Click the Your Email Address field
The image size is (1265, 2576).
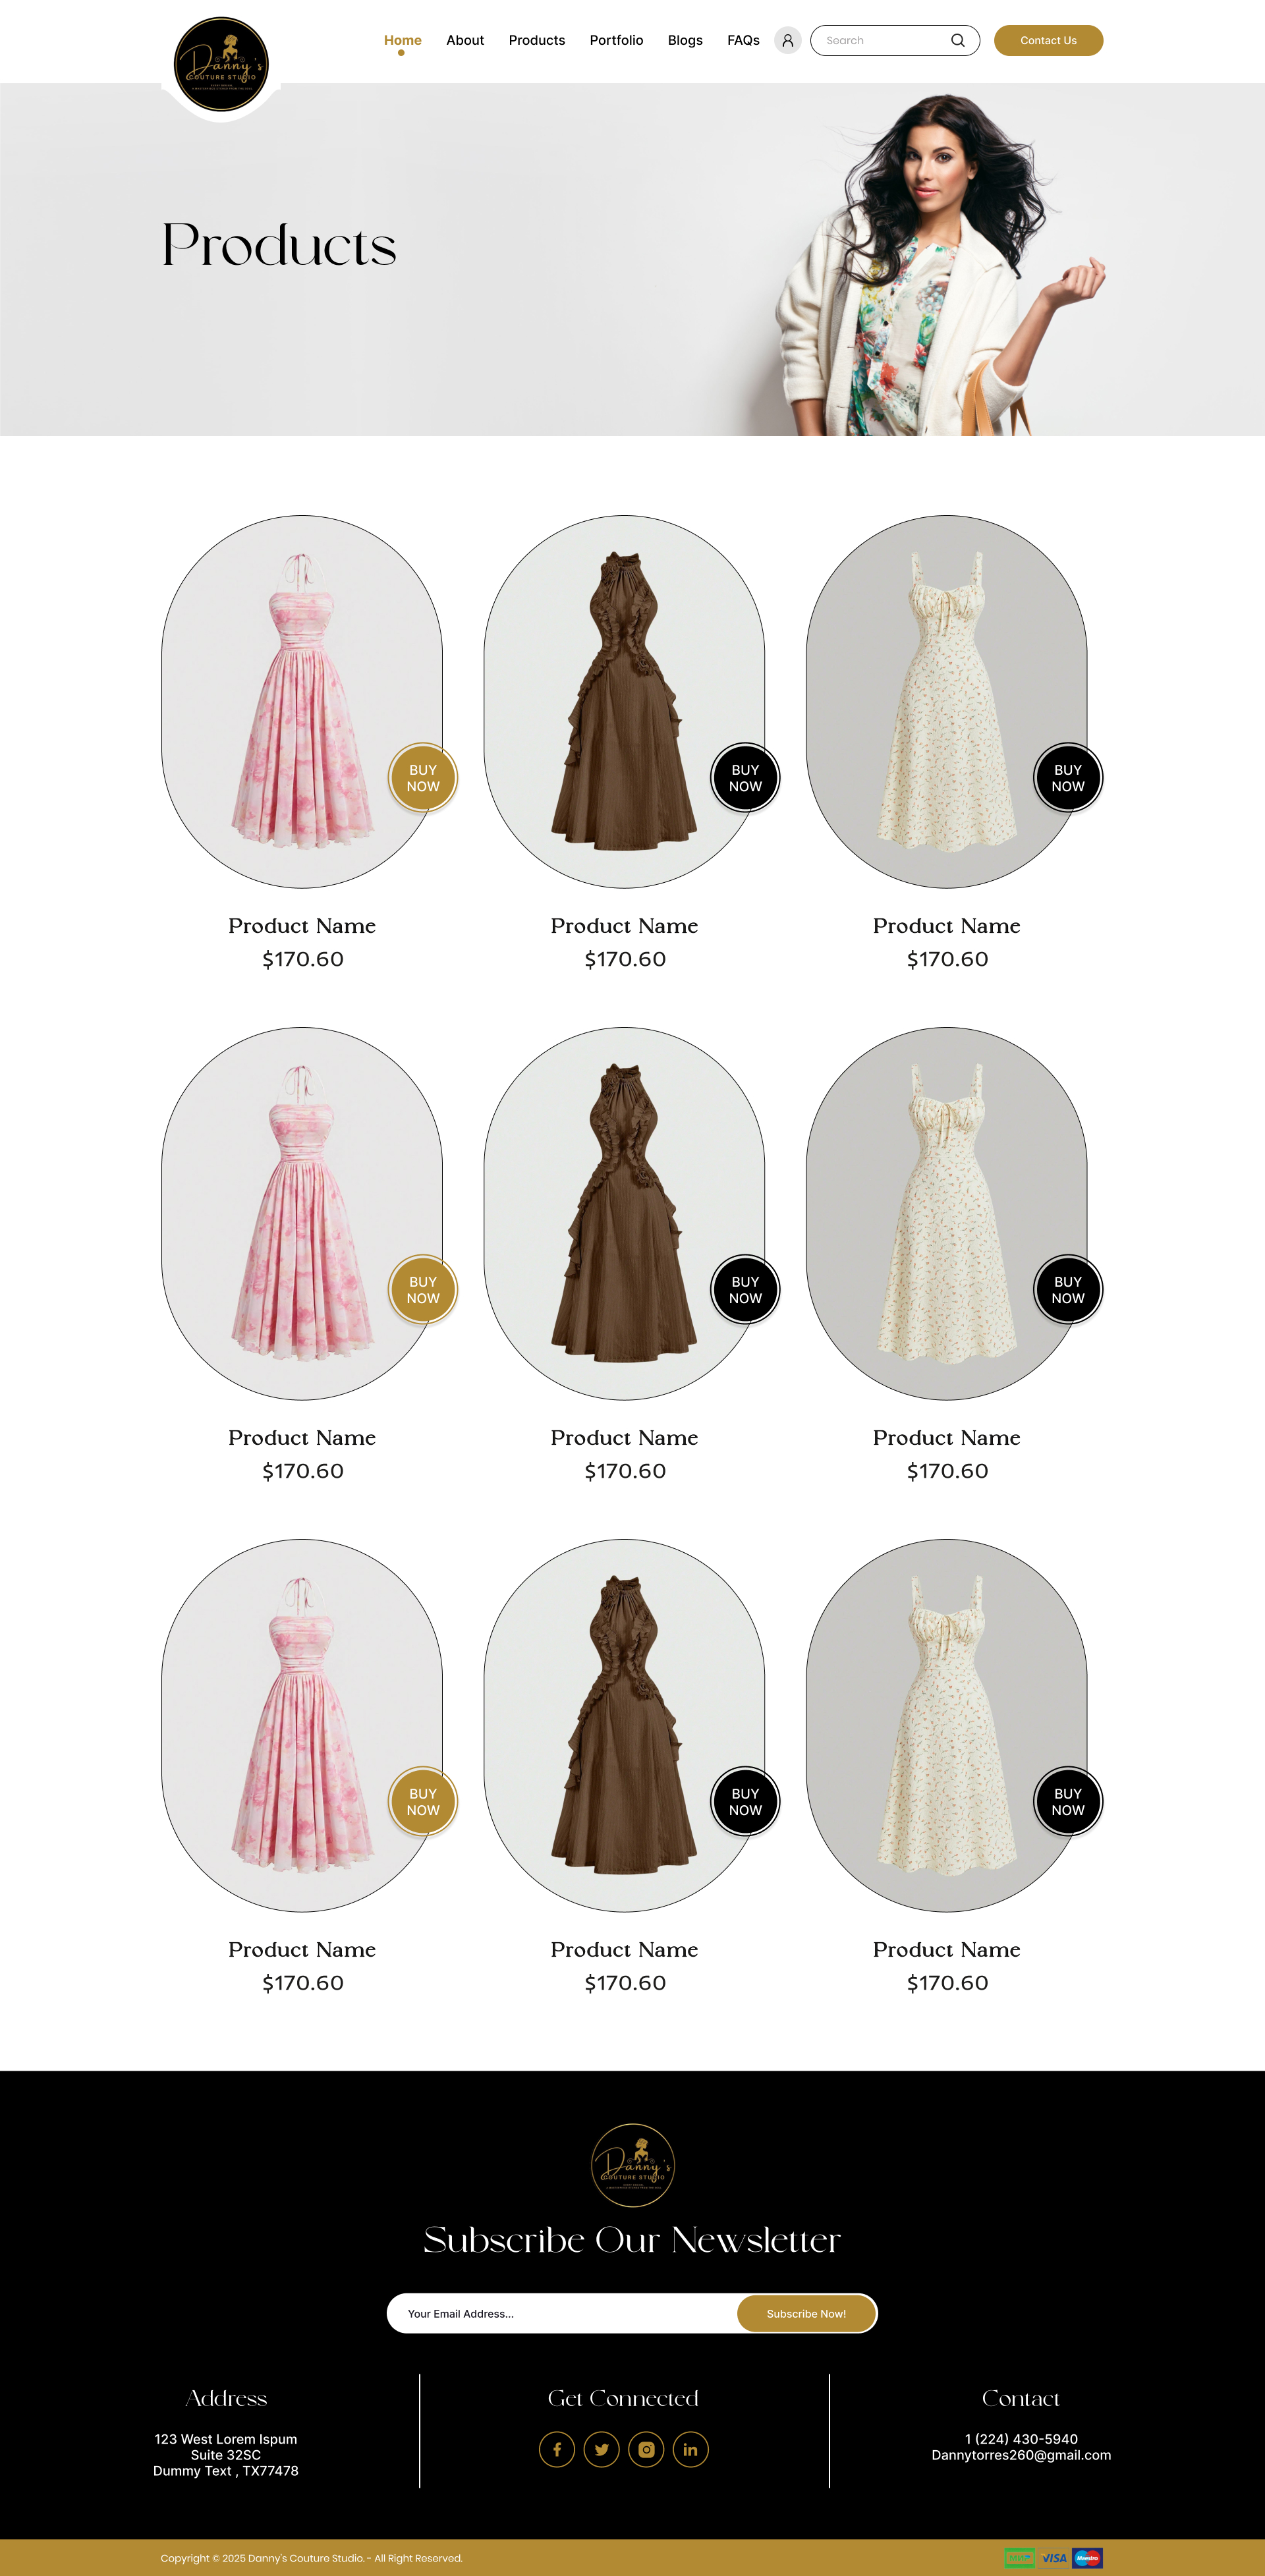point(562,2313)
